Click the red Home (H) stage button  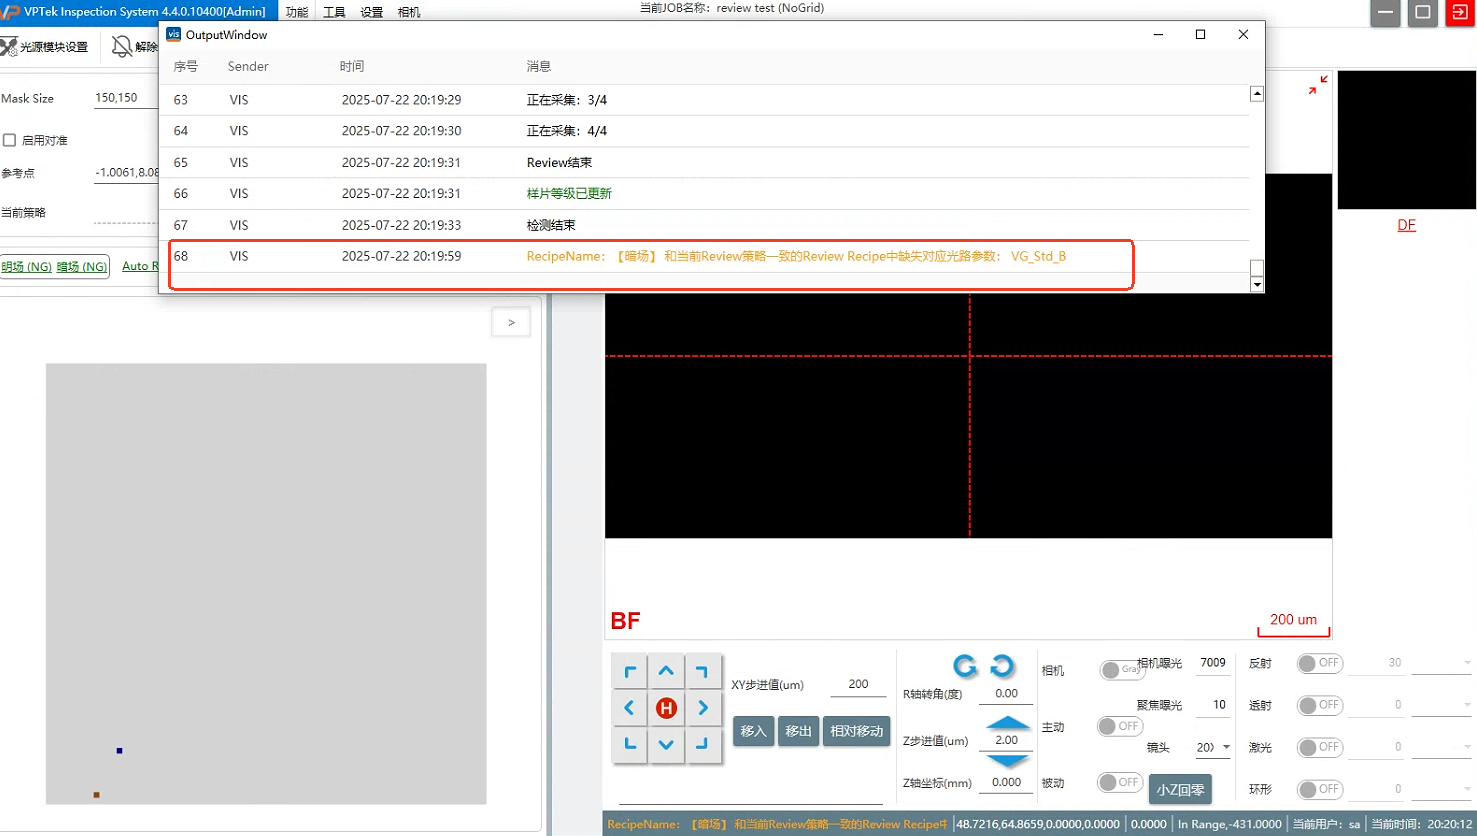click(x=666, y=708)
